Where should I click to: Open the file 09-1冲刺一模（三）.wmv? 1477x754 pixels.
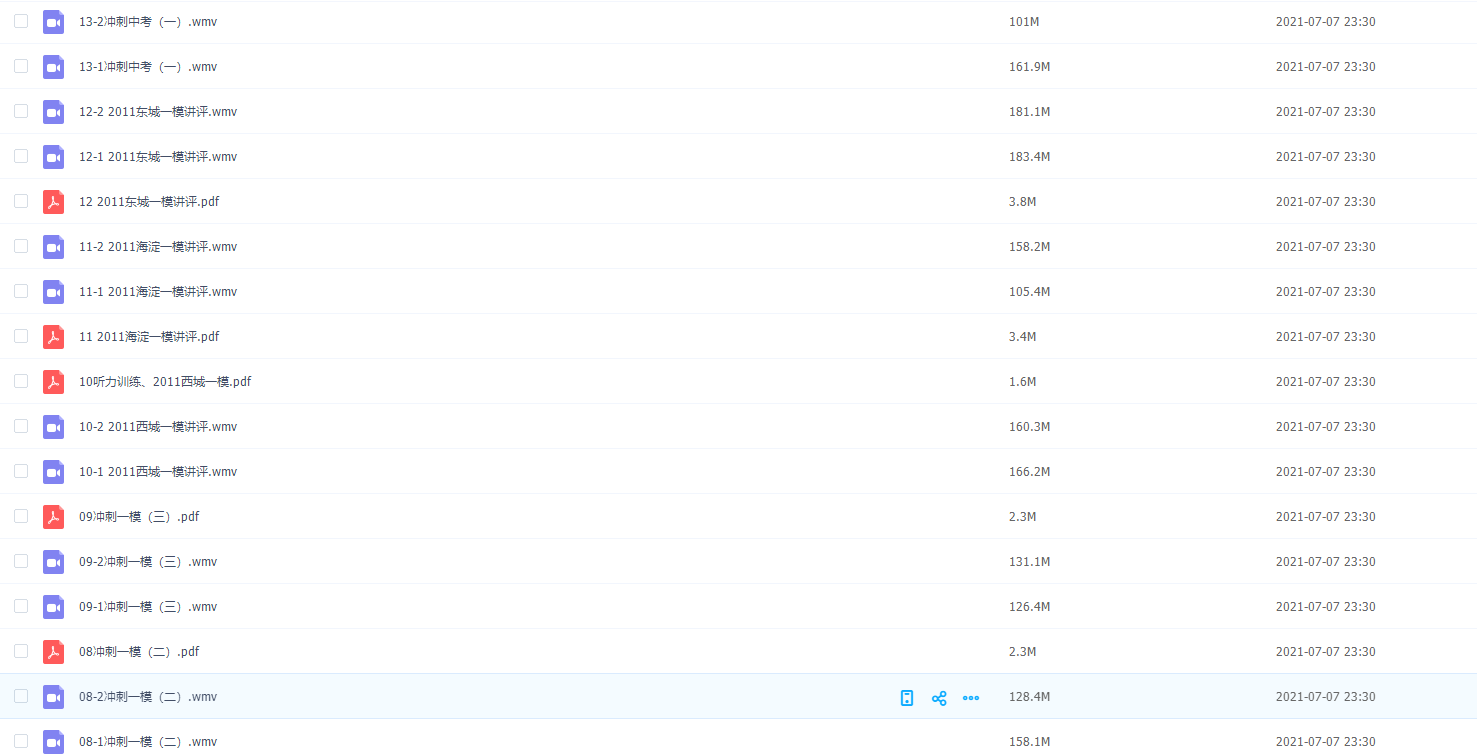coord(148,607)
